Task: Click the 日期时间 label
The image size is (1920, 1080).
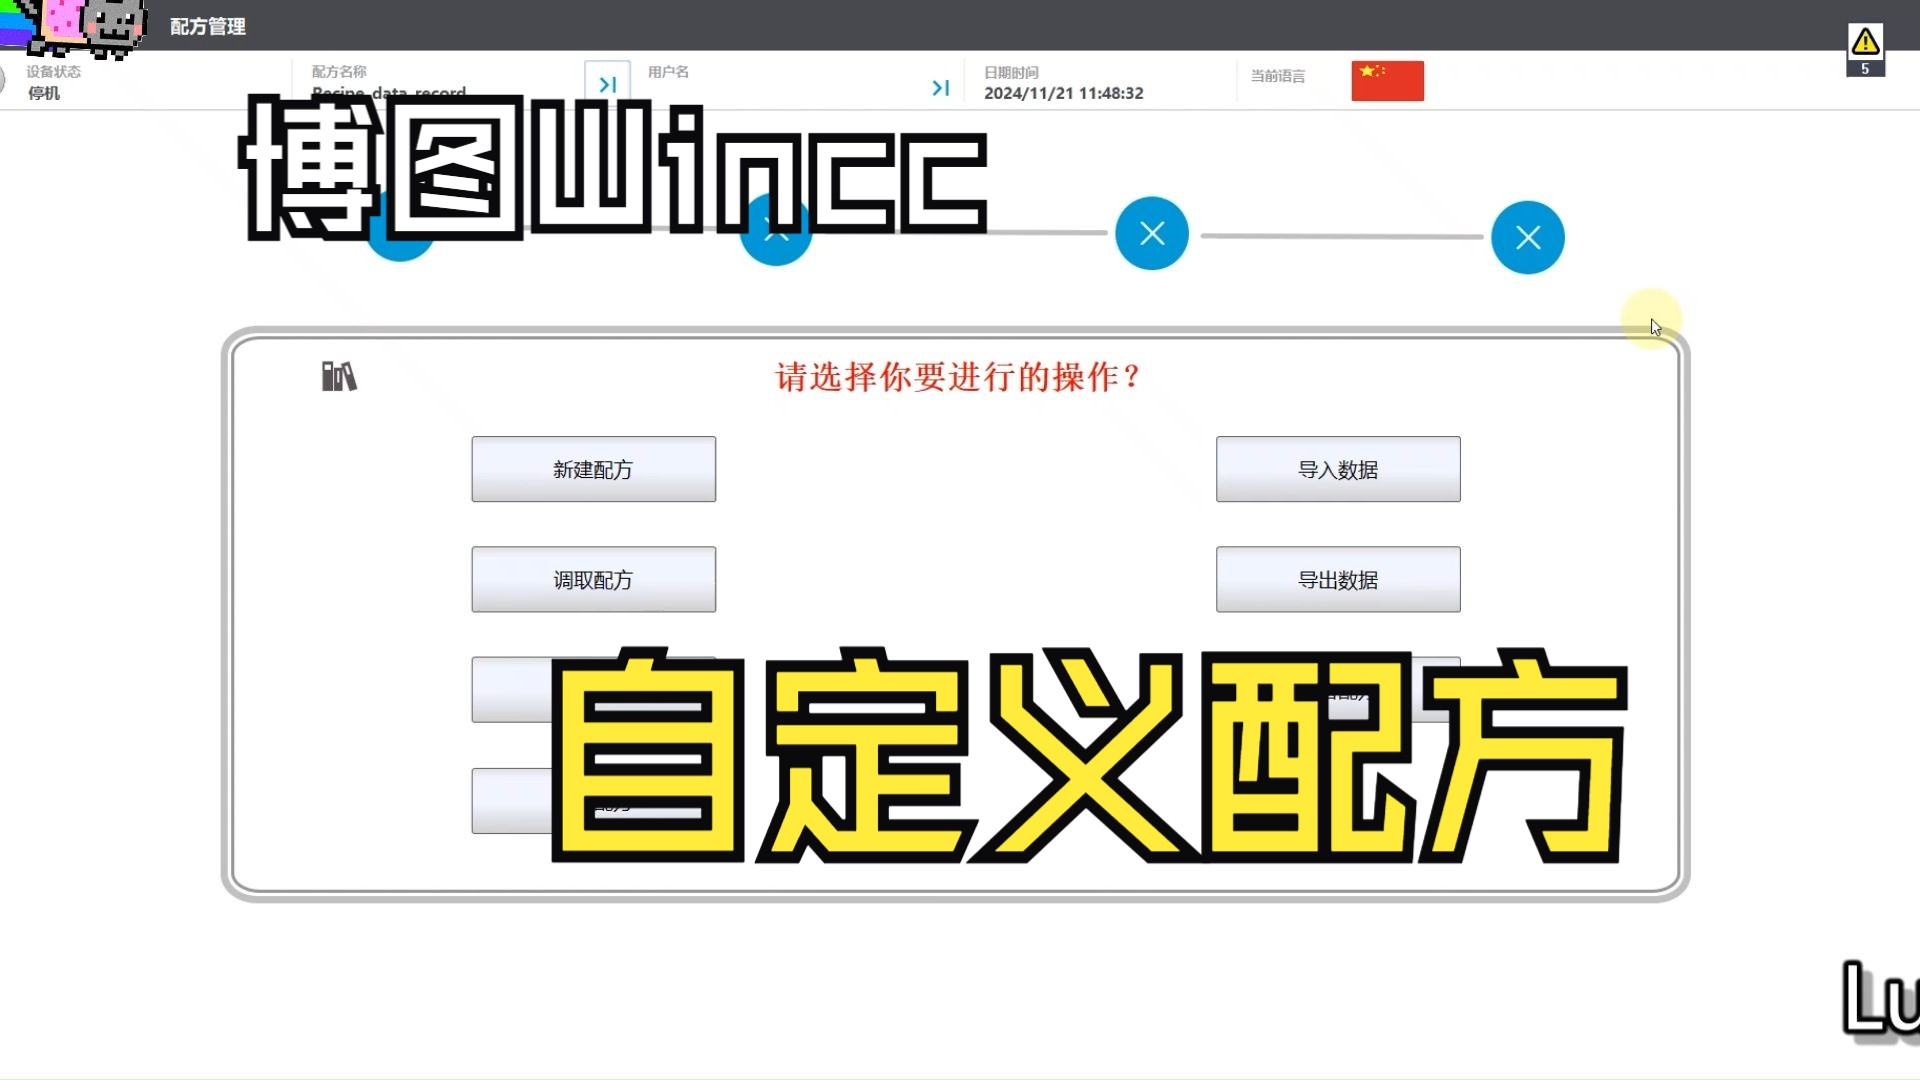Action: [1011, 73]
